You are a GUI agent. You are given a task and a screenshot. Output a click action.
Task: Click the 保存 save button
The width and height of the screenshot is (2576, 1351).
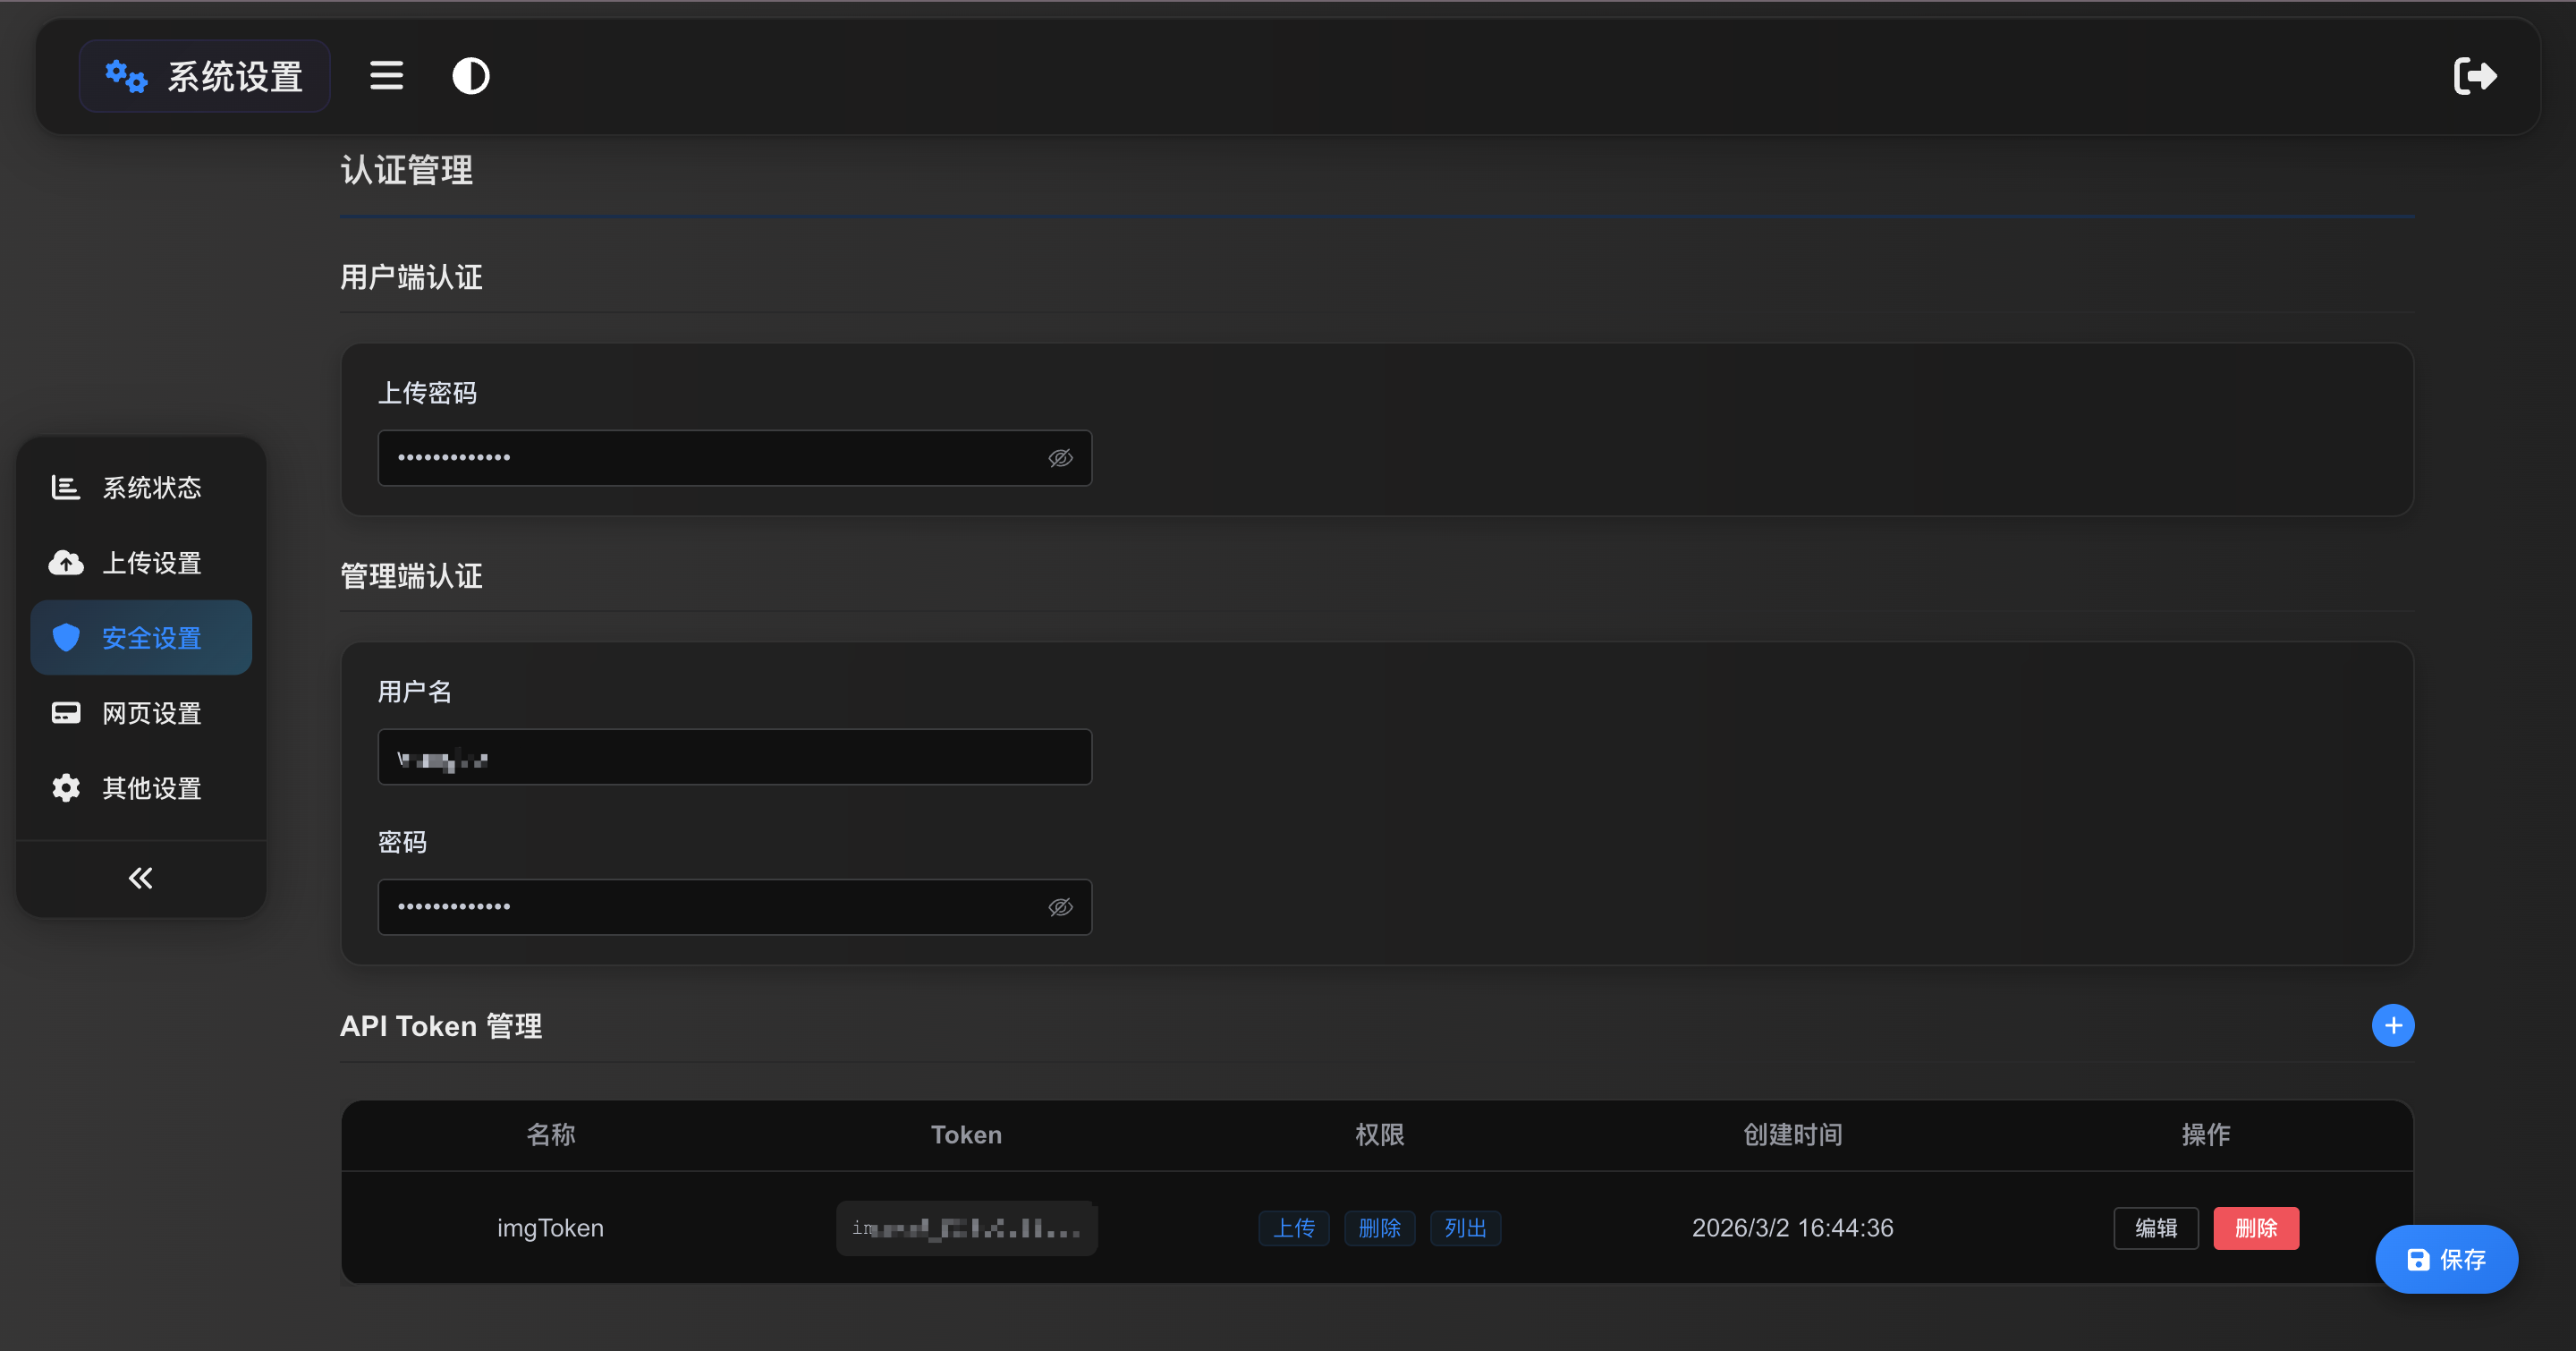point(2446,1259)
